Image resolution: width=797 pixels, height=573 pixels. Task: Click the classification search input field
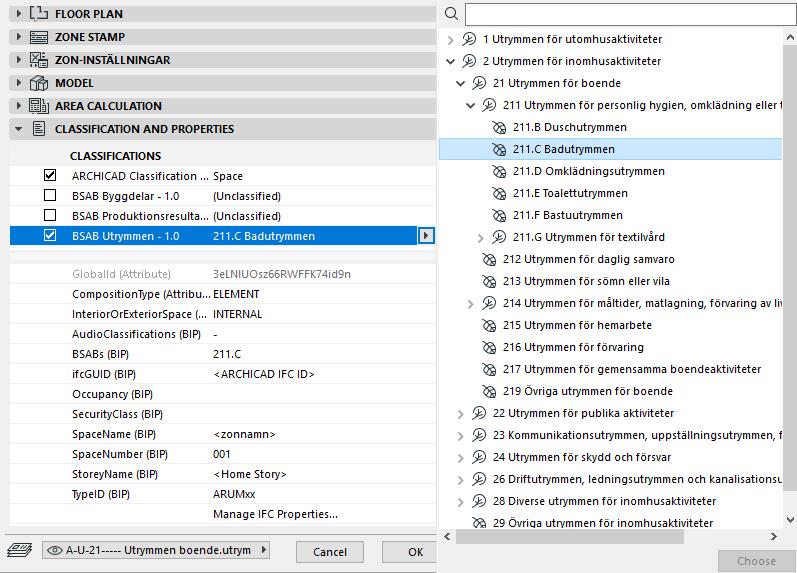630,14
